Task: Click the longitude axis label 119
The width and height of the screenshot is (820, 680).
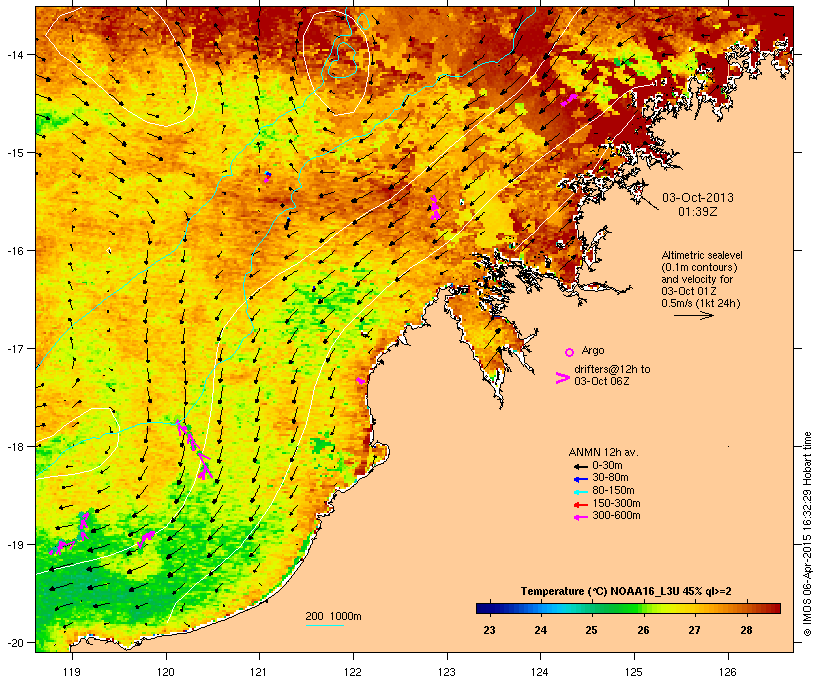Action: pos(72,672)
